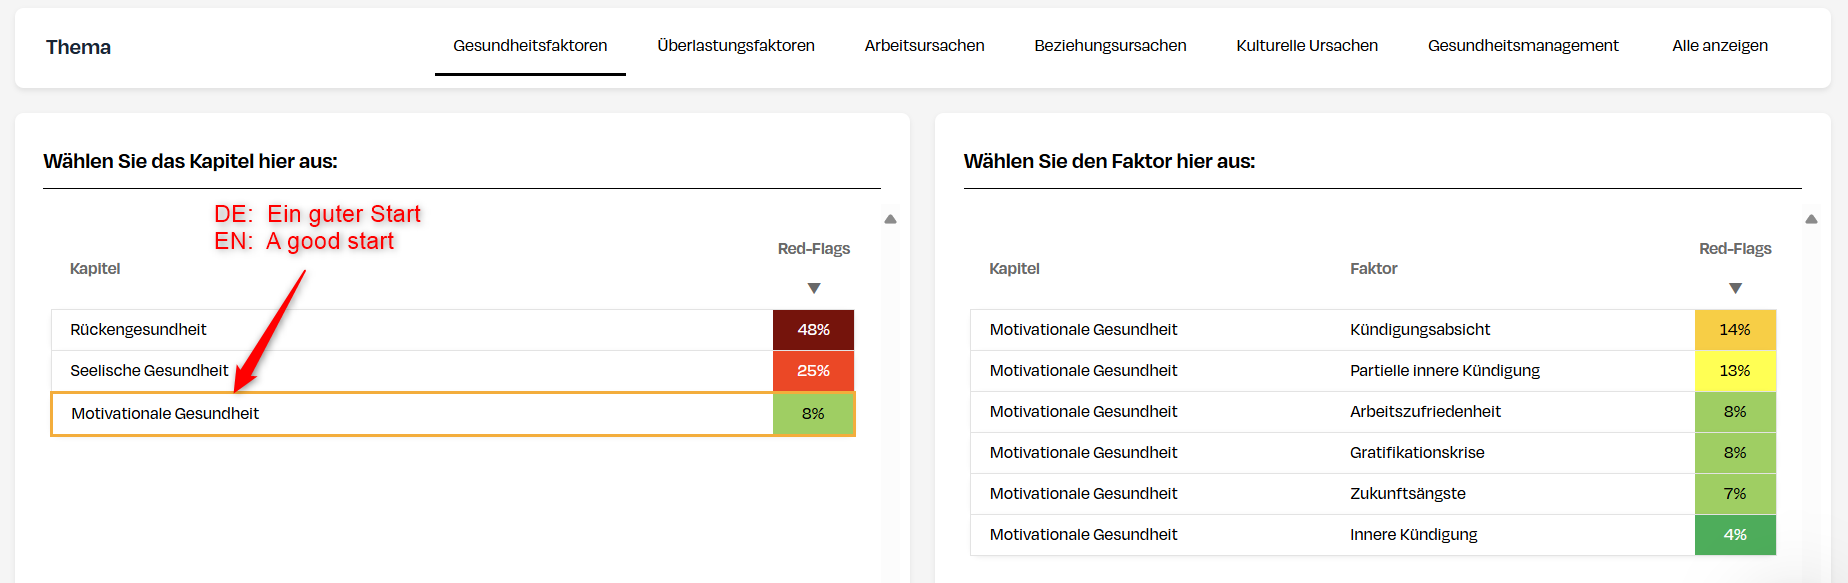The height and width of the screenshot is (583, 1848).
Task: Switch to Überlastungsfaktoren tab
Action: click(x=736, y=46)
